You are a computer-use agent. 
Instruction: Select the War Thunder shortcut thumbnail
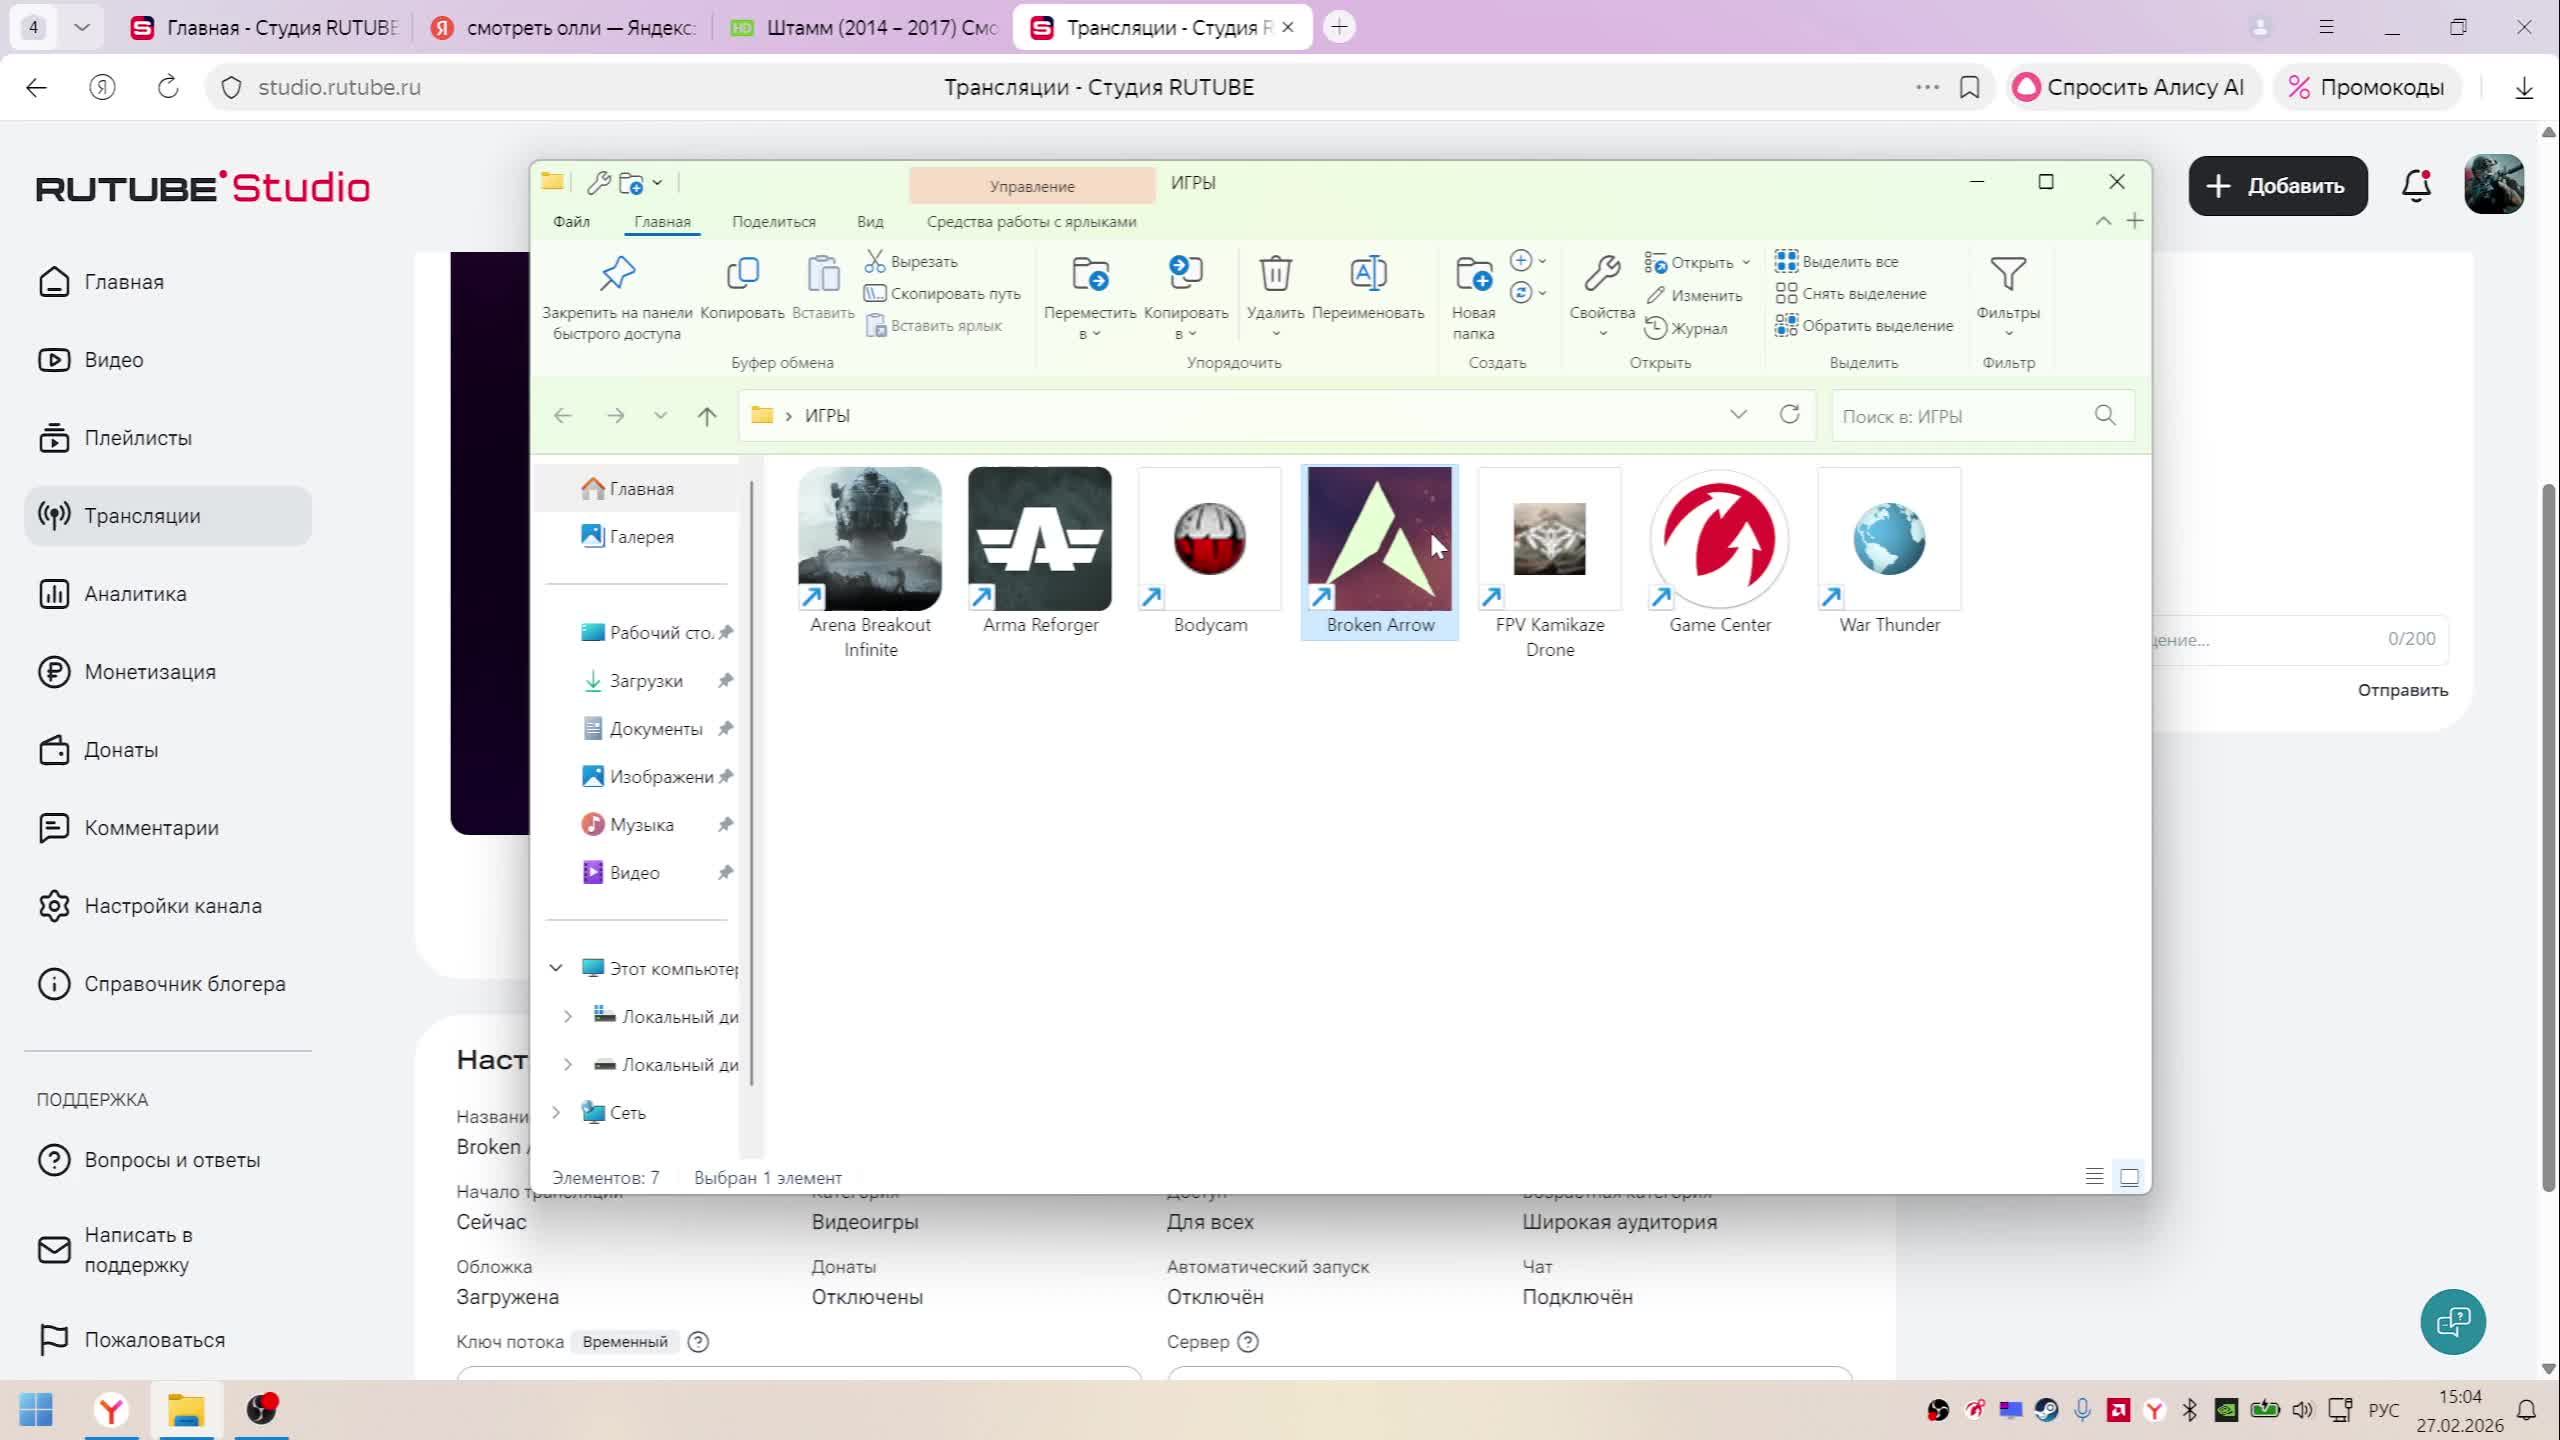(x=1888, y=540)
